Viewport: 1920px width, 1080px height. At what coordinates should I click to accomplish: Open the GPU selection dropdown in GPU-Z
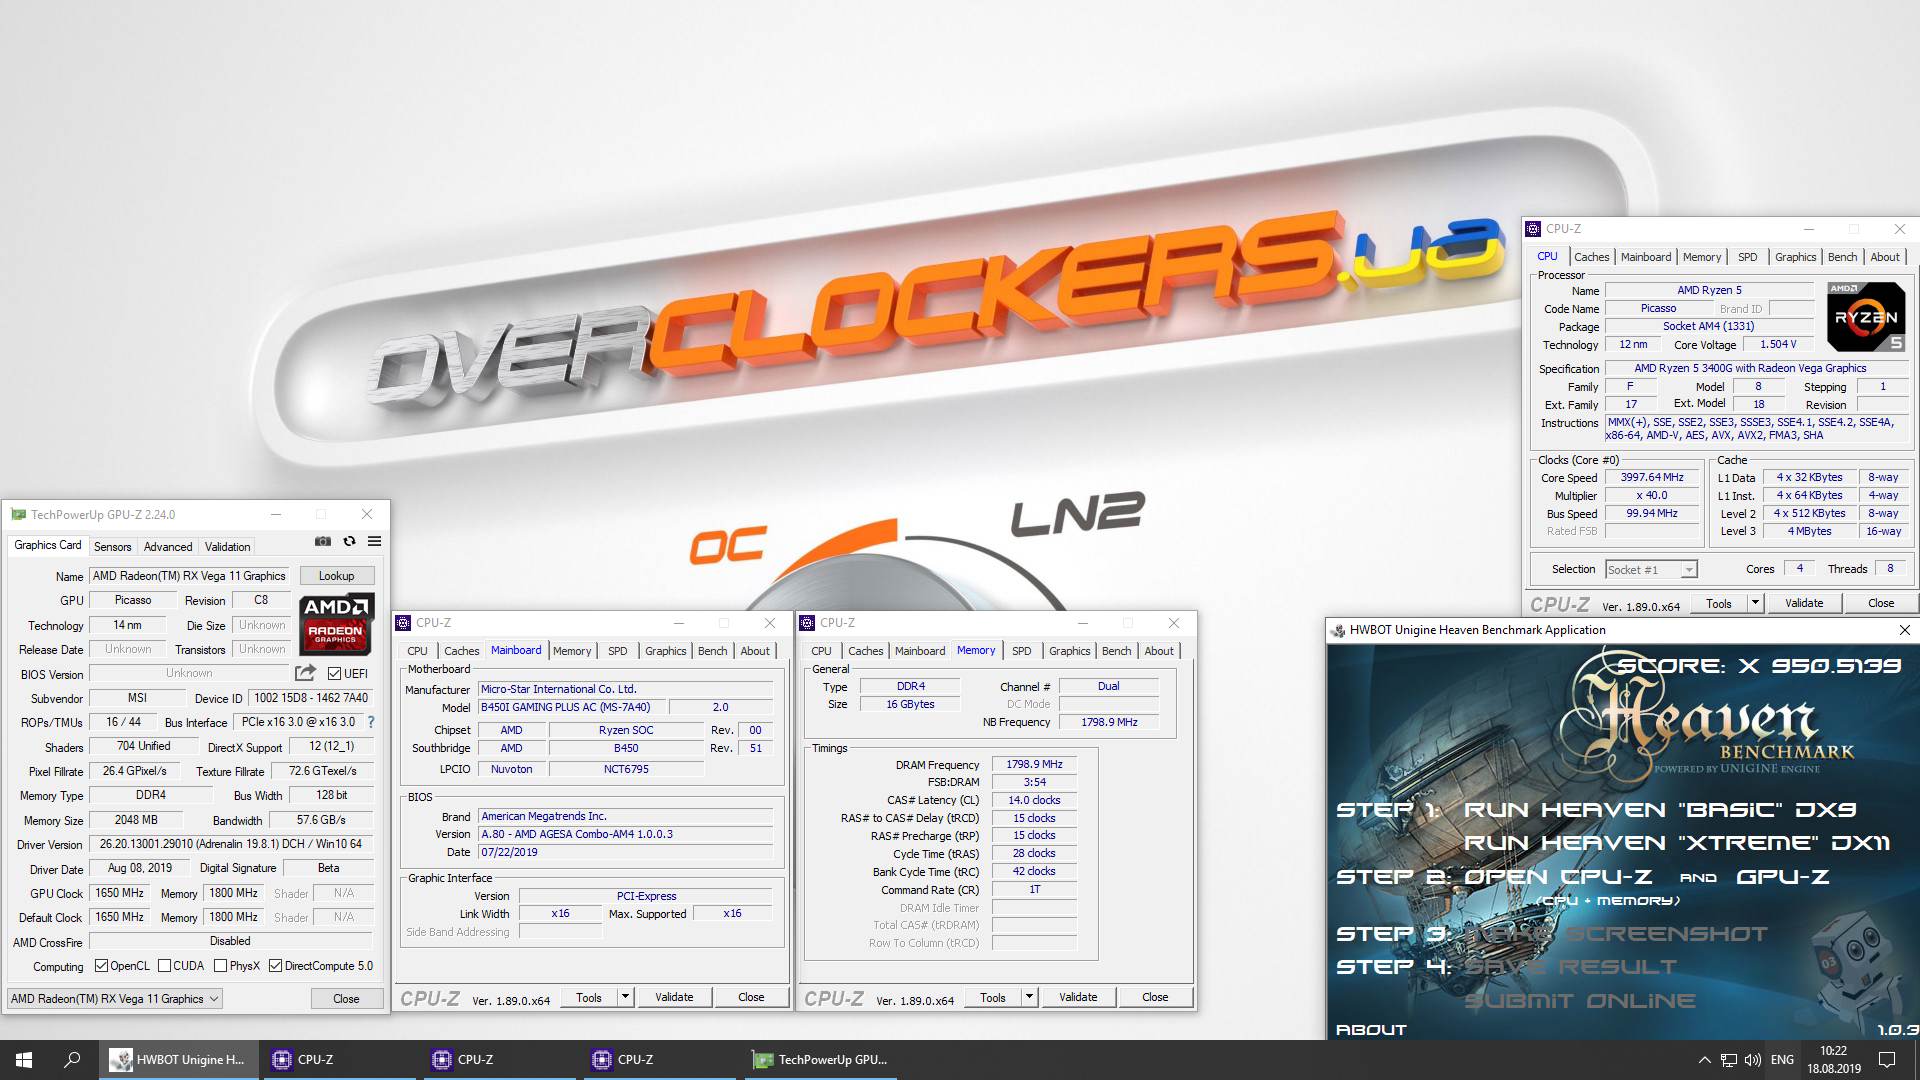coord(115,999)
